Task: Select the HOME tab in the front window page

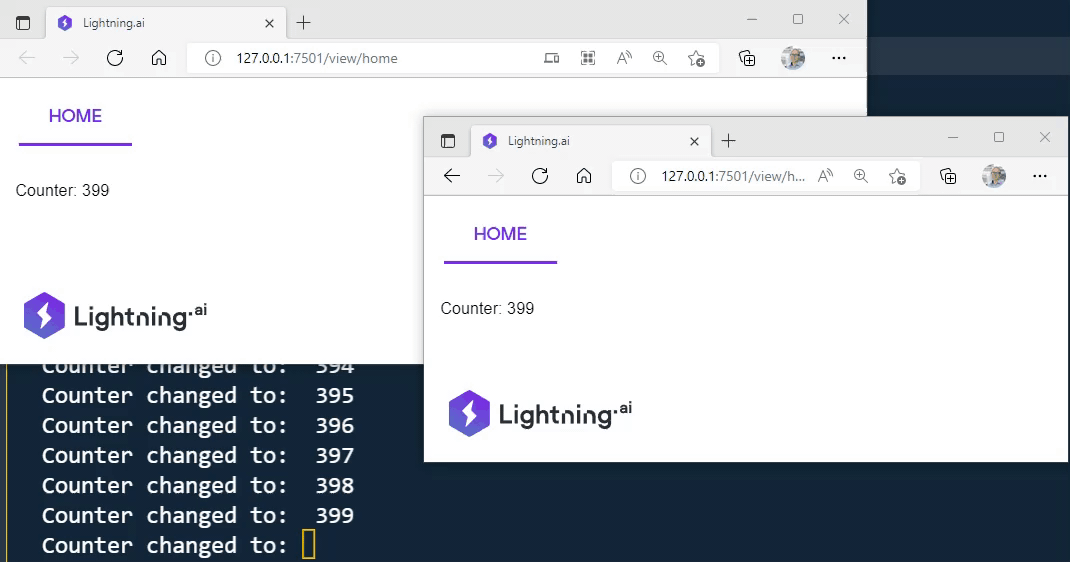Action: coord(500,234)
